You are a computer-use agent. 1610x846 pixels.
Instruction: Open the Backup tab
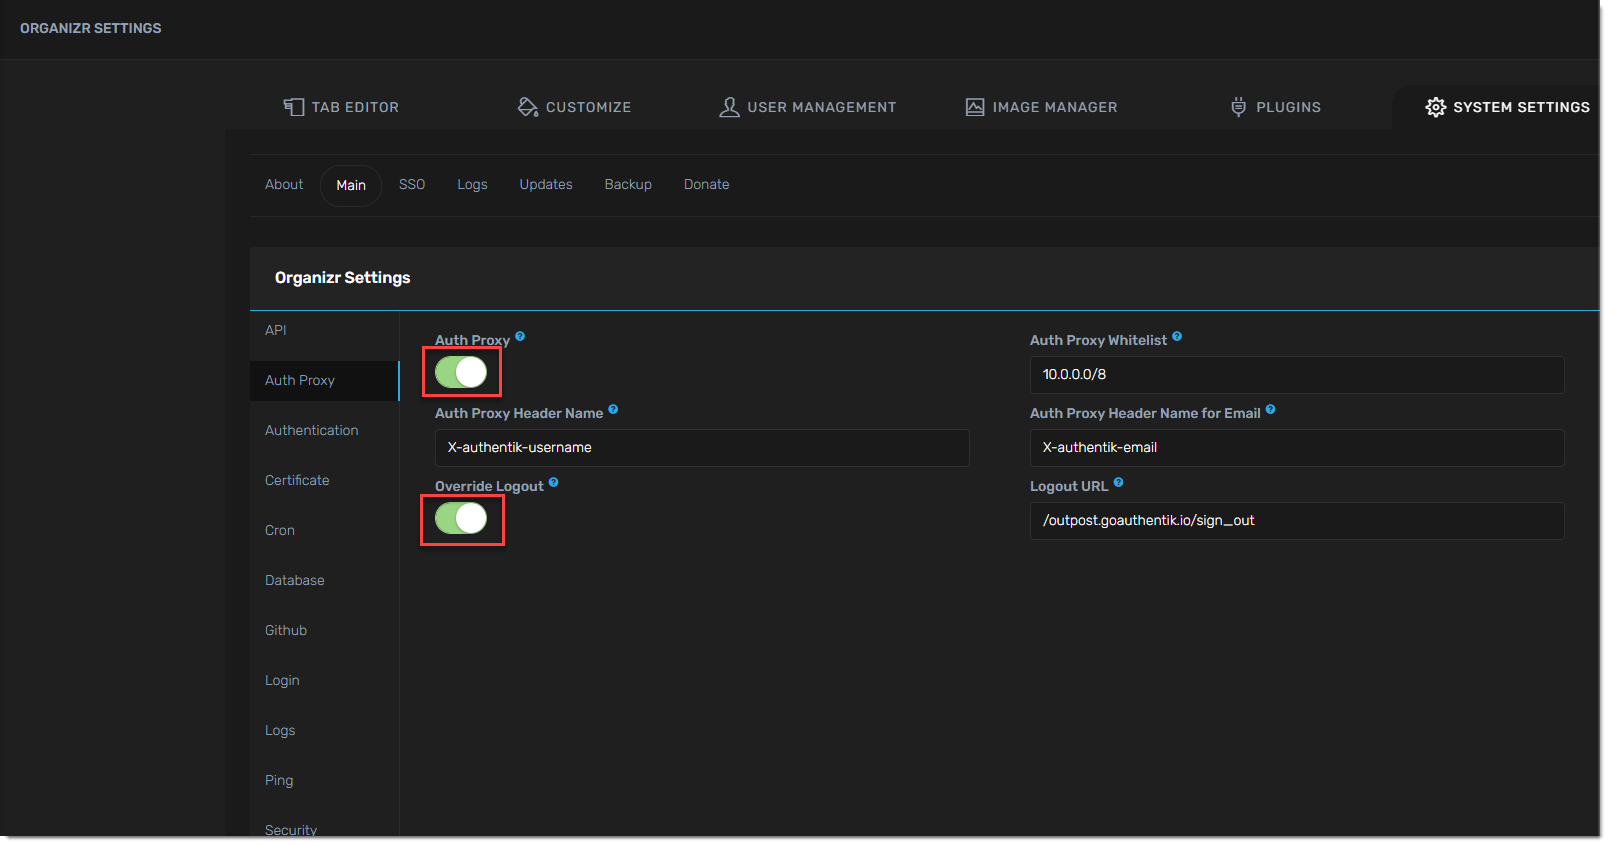pos(627,185)
